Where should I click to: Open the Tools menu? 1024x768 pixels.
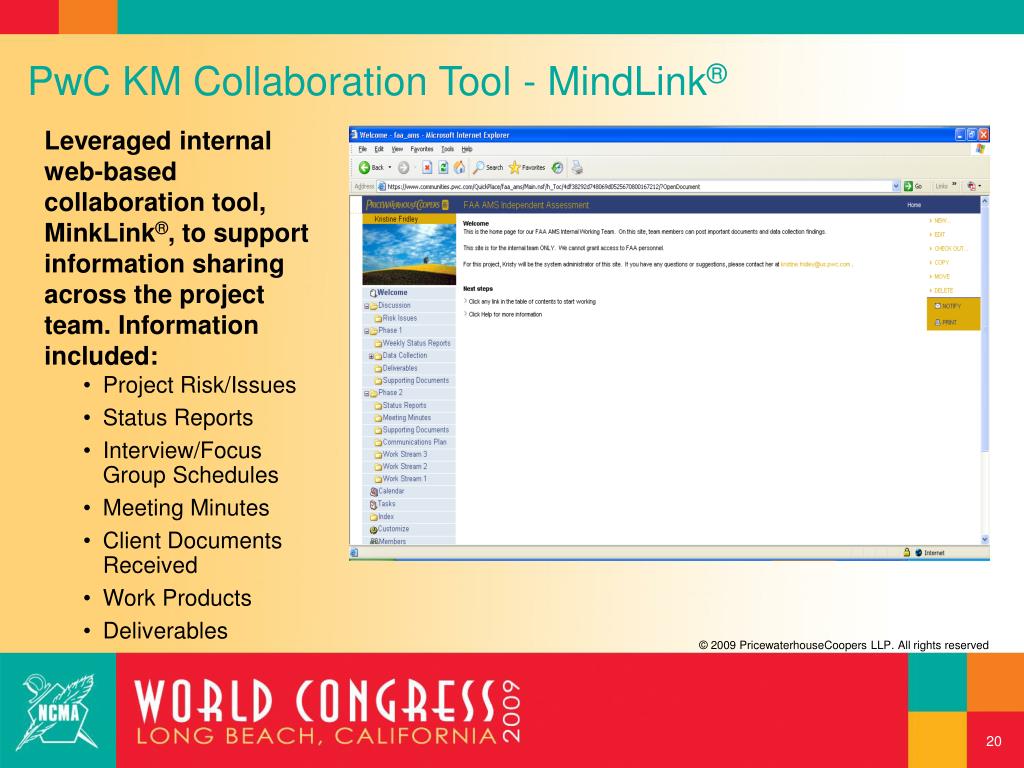pos(447,149)
